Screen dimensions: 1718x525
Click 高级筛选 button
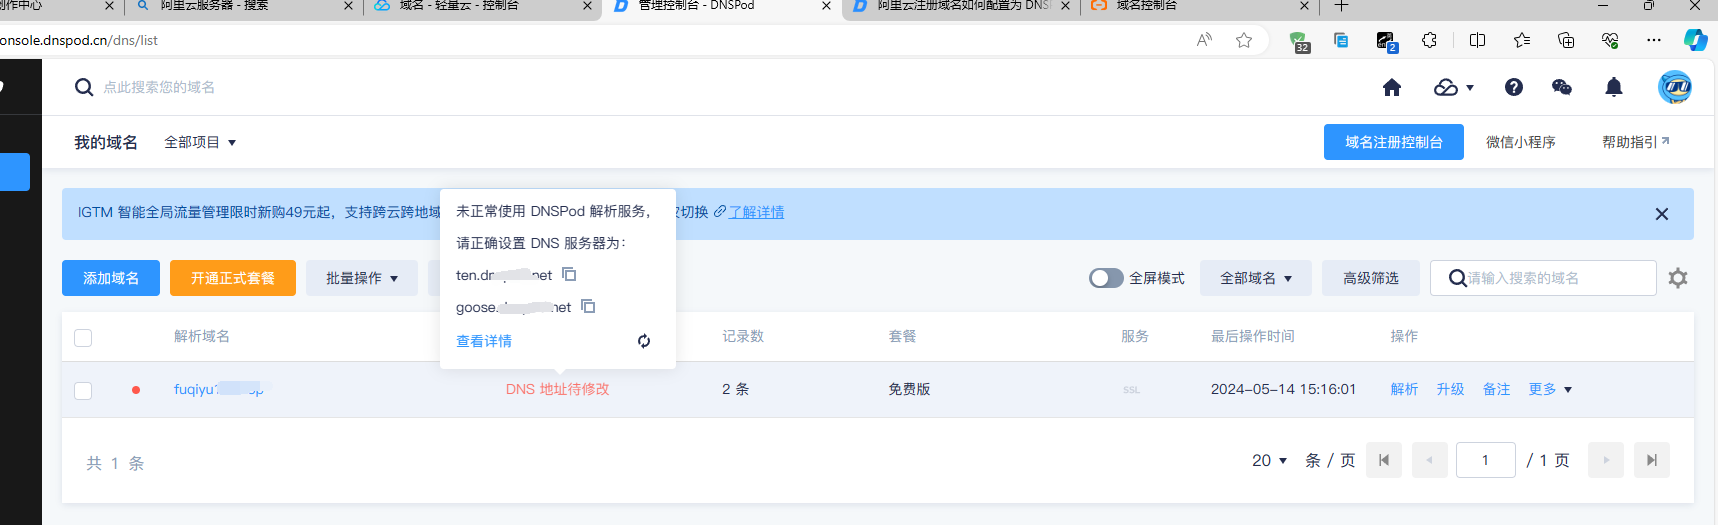click(1371, 278)
